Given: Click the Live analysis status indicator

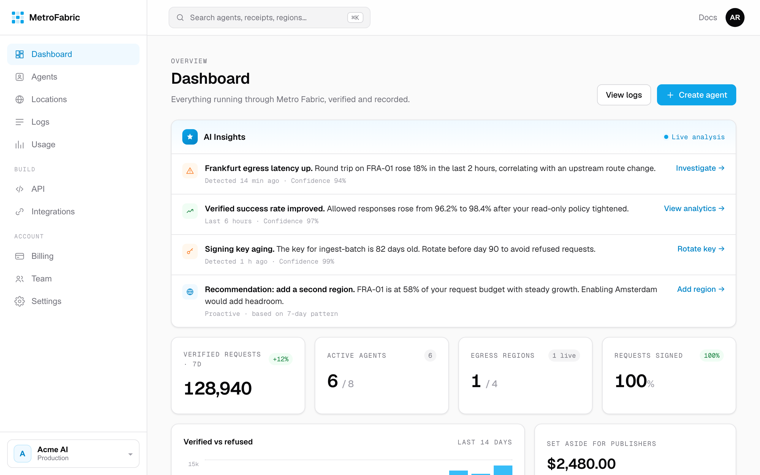Looking at the screenshot, I should 694,137.
